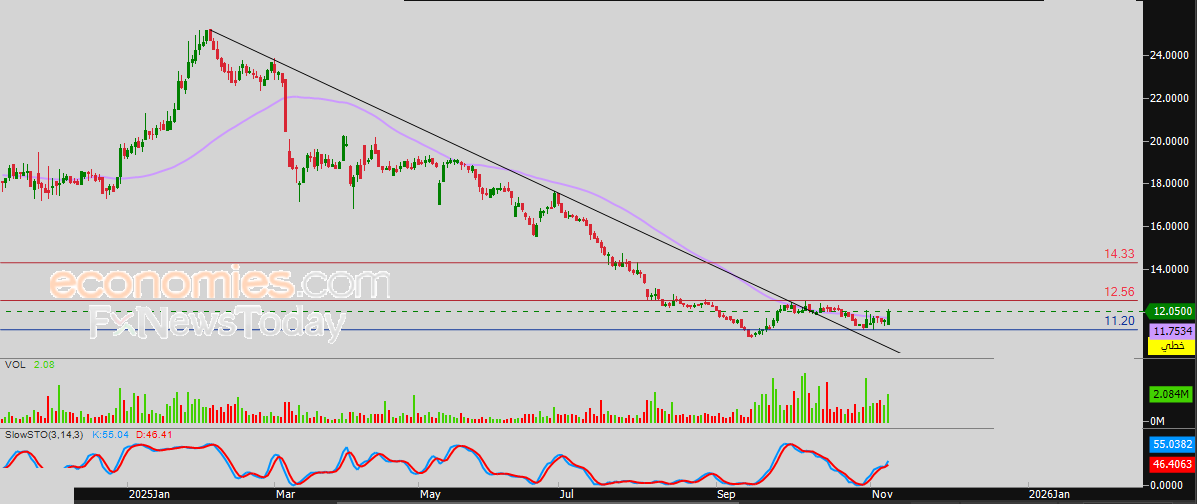Click the 2025Jan date axis label
1197x504 pixels.
point(149,496)
